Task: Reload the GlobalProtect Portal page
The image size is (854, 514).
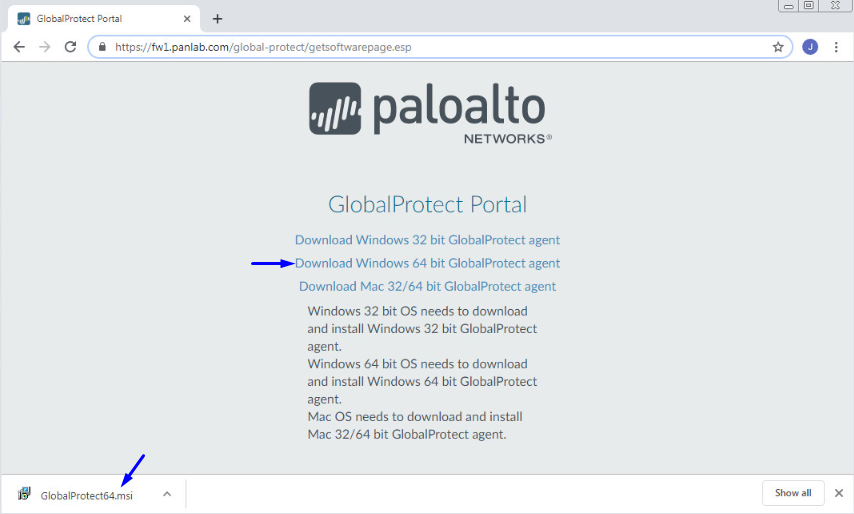Action: coord(70,47)
